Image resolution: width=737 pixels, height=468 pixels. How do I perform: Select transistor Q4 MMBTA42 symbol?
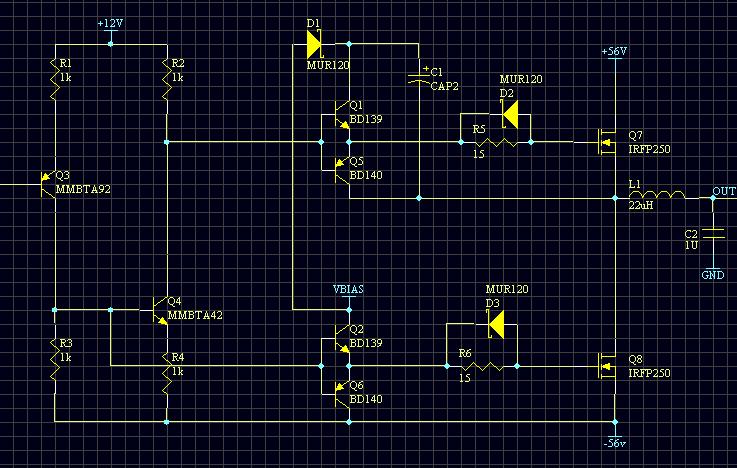160,310
